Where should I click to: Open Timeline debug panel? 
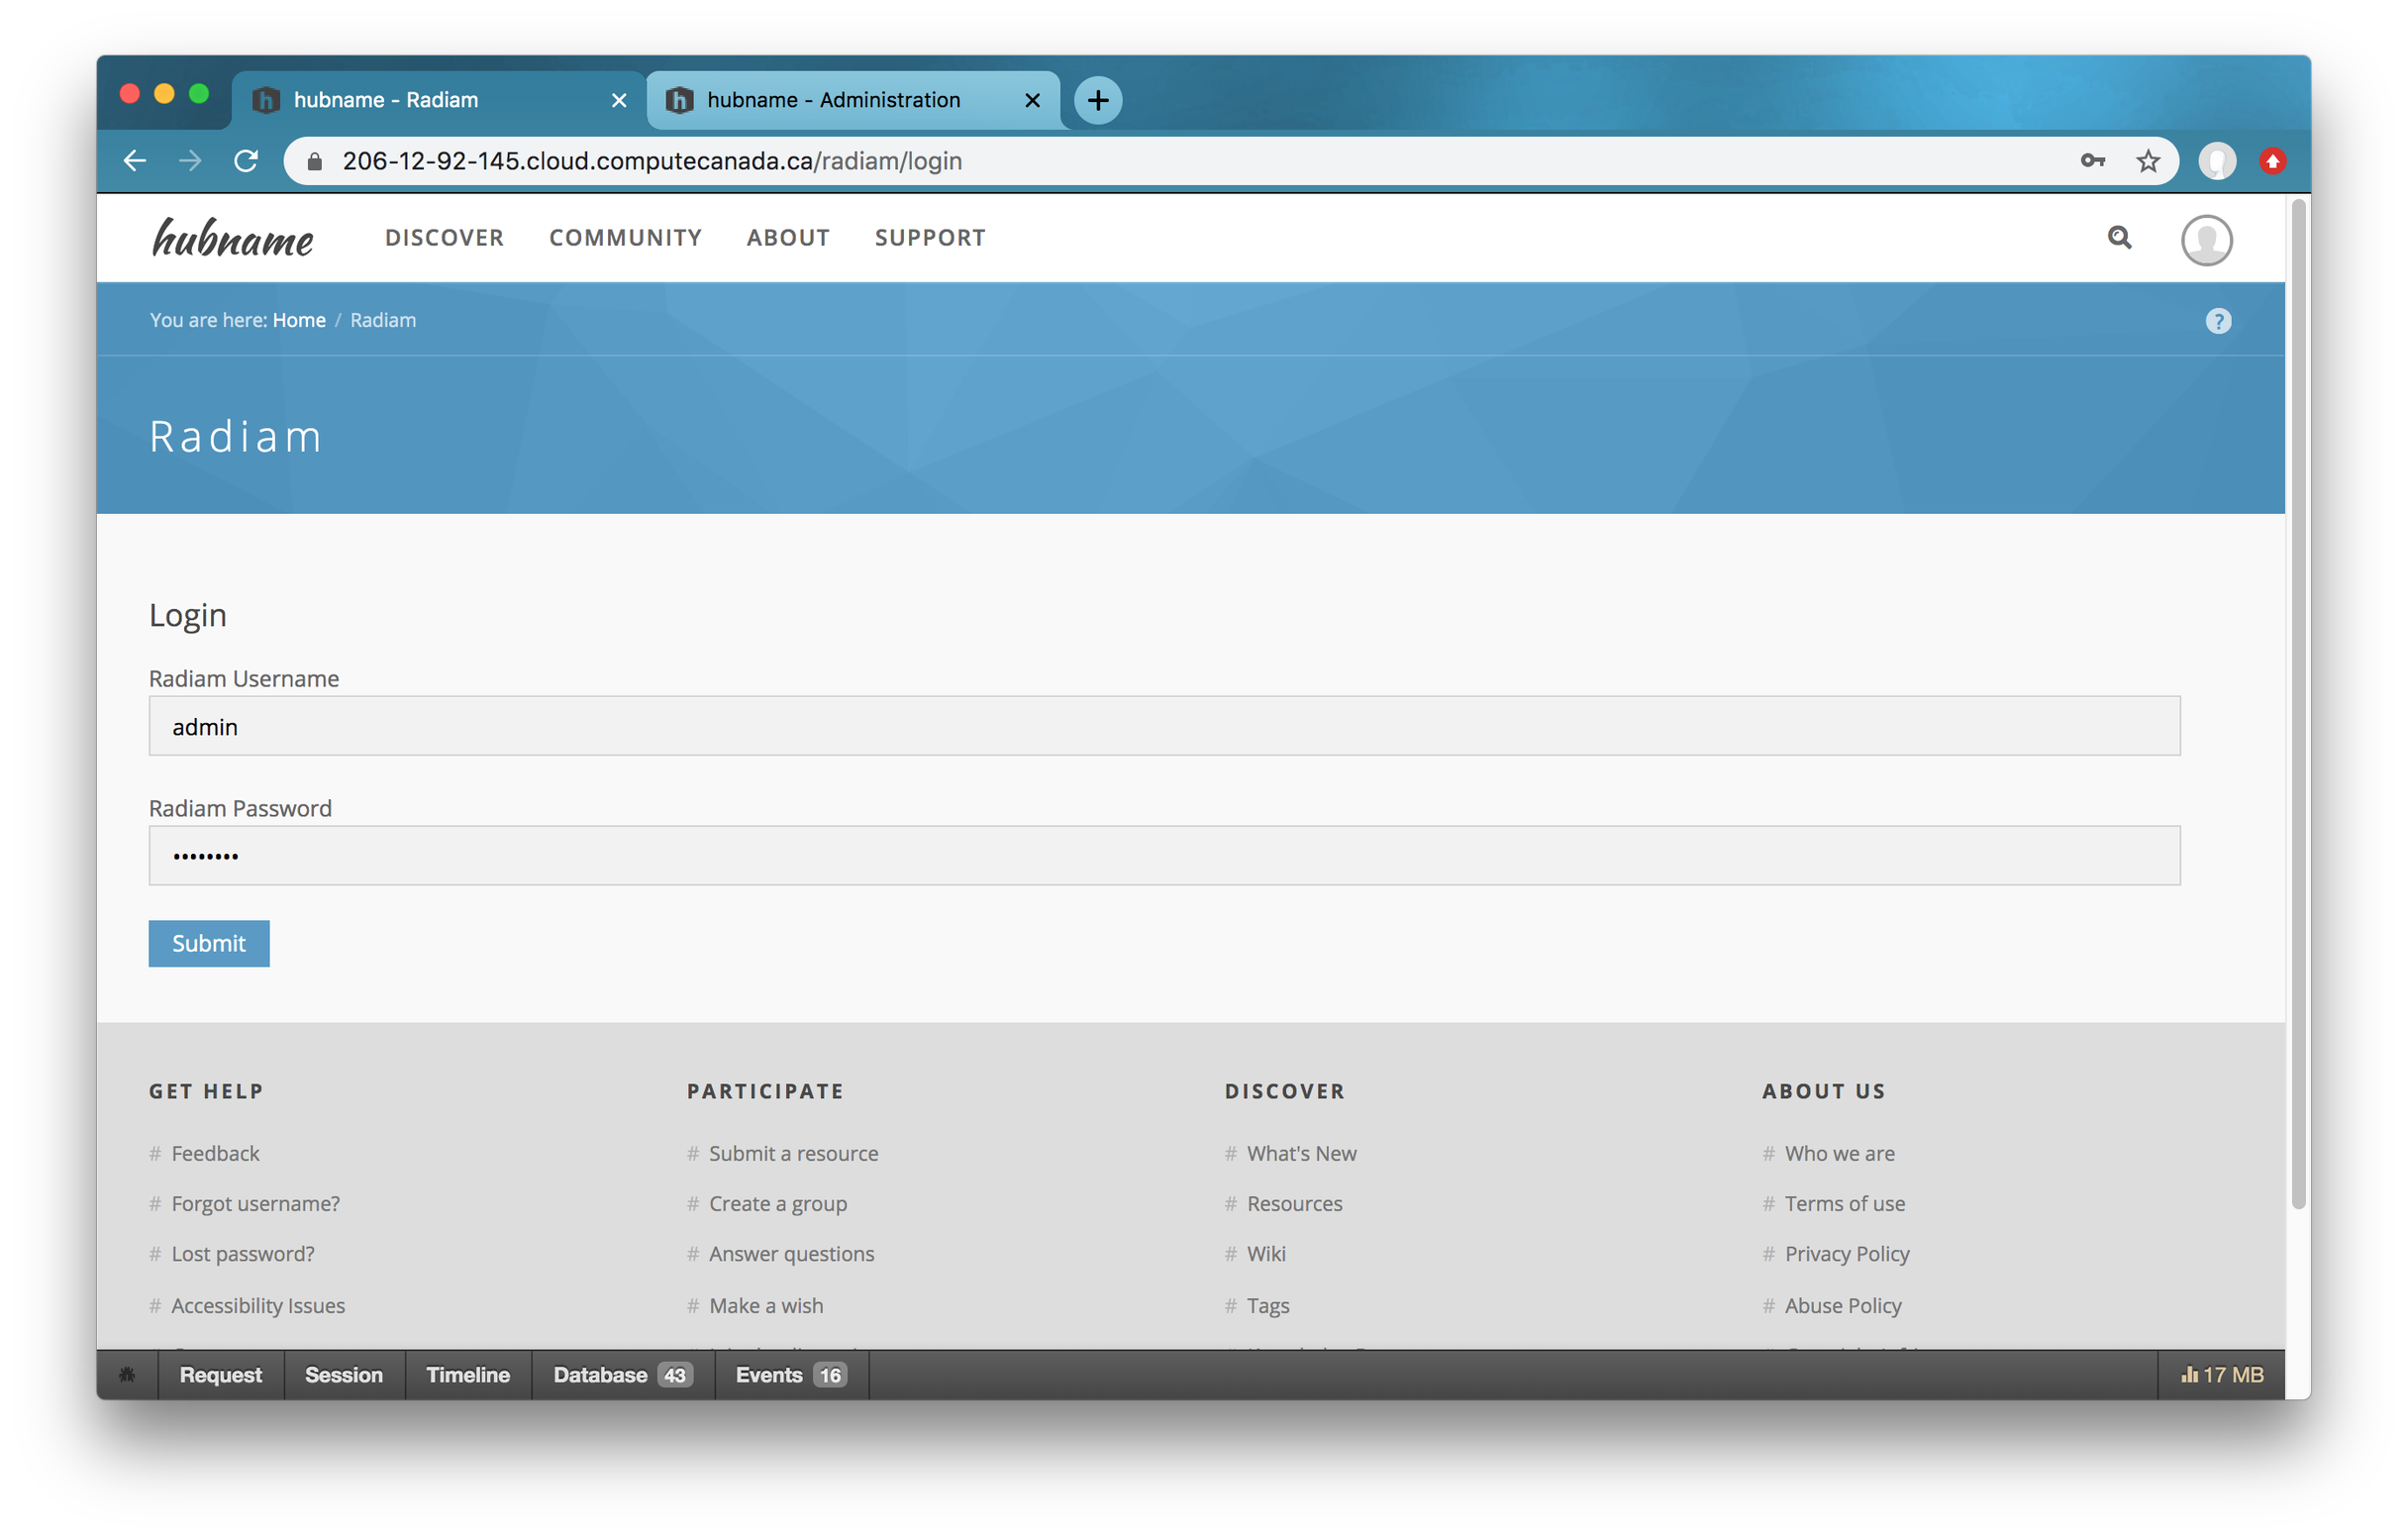click(468, 1375)
